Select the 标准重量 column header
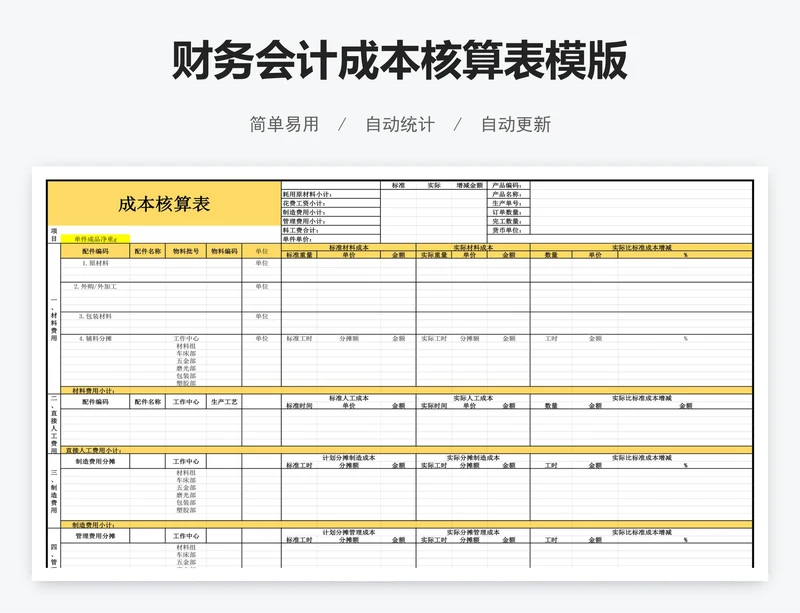 [299, 255]
